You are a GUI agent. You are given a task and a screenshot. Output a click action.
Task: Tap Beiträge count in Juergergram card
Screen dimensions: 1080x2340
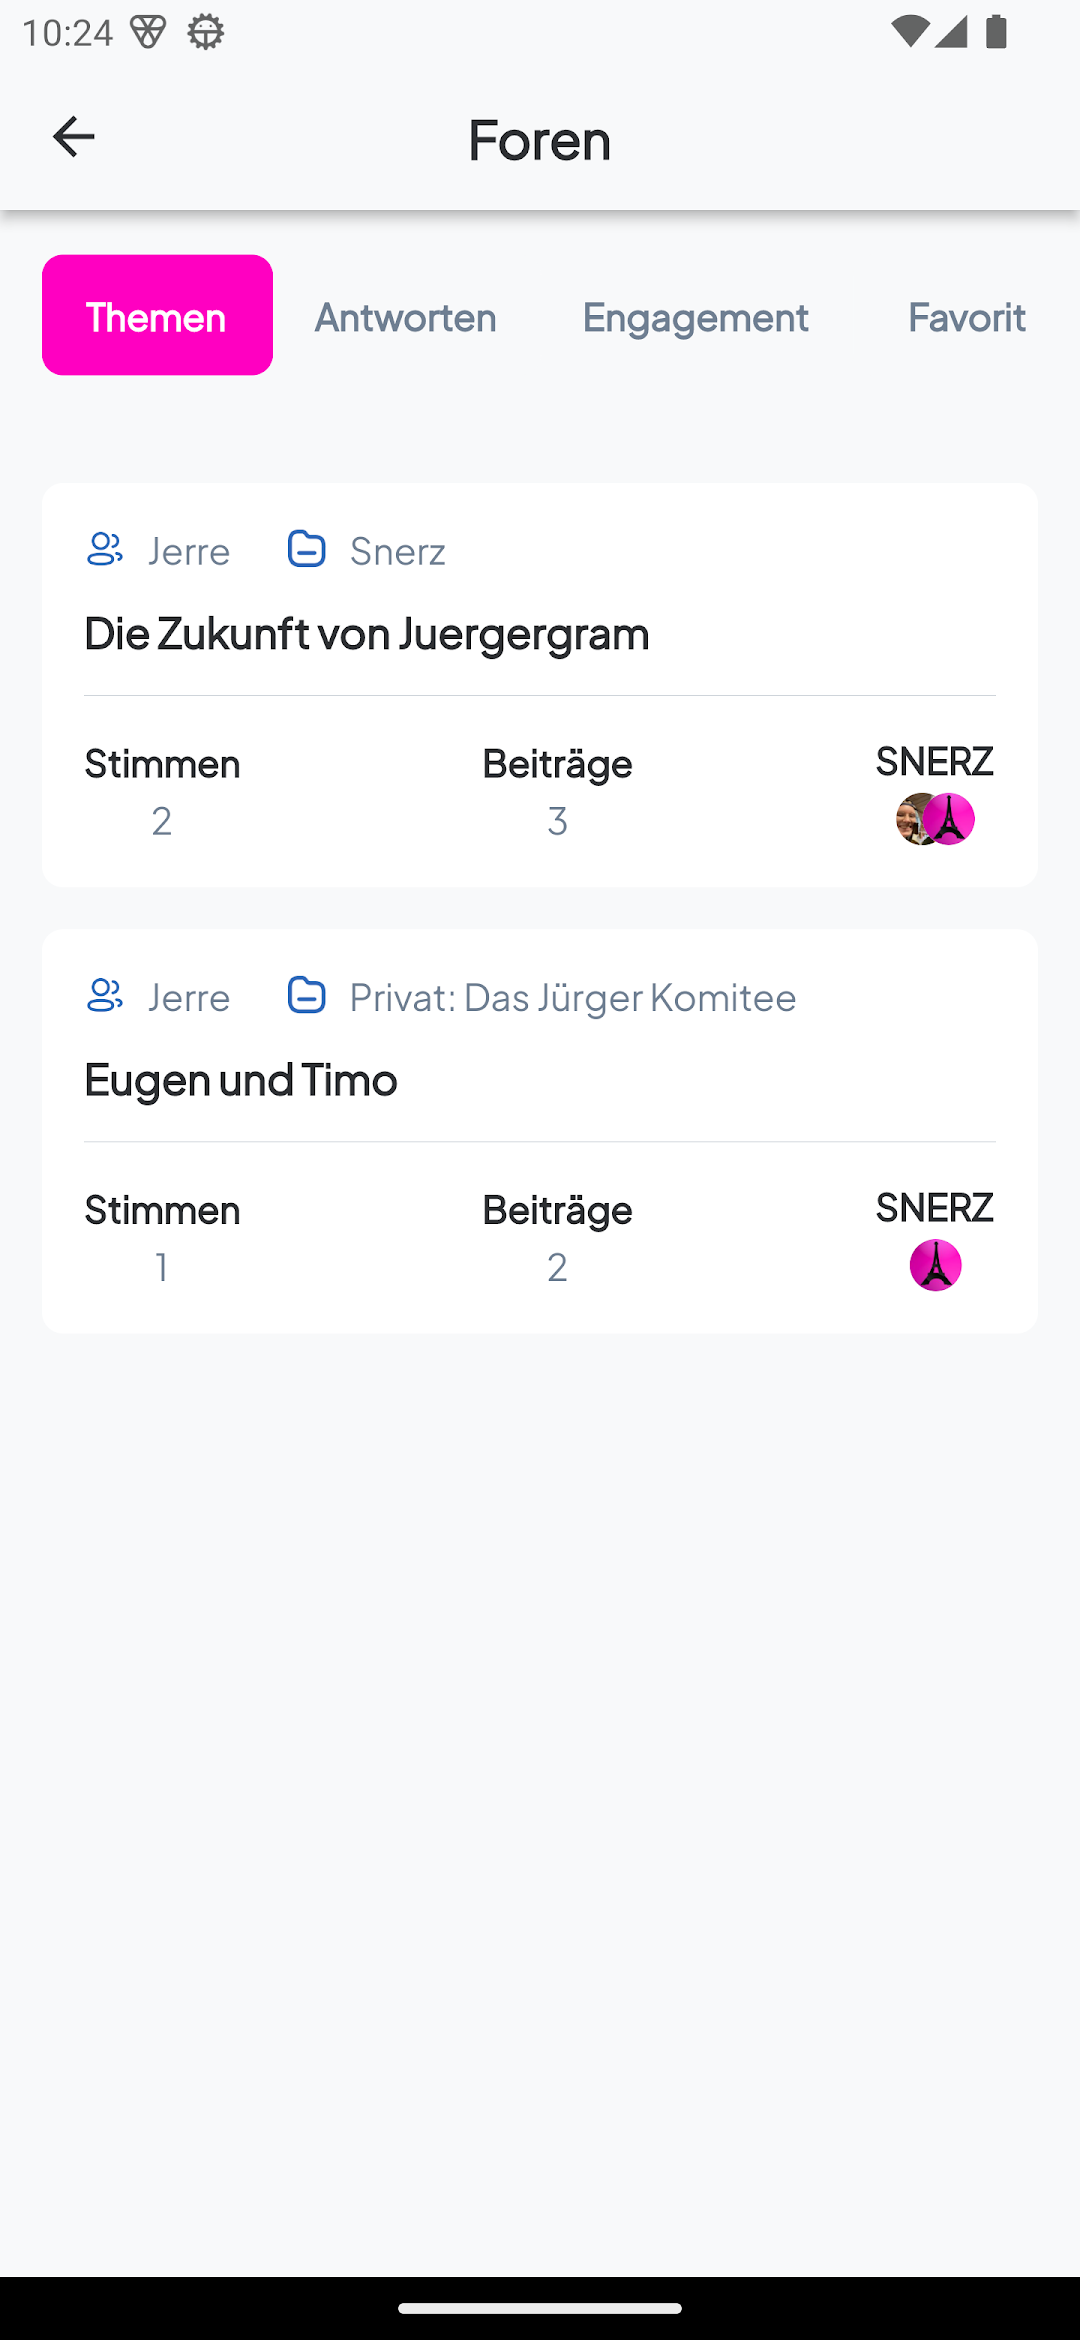click(557, 820)
